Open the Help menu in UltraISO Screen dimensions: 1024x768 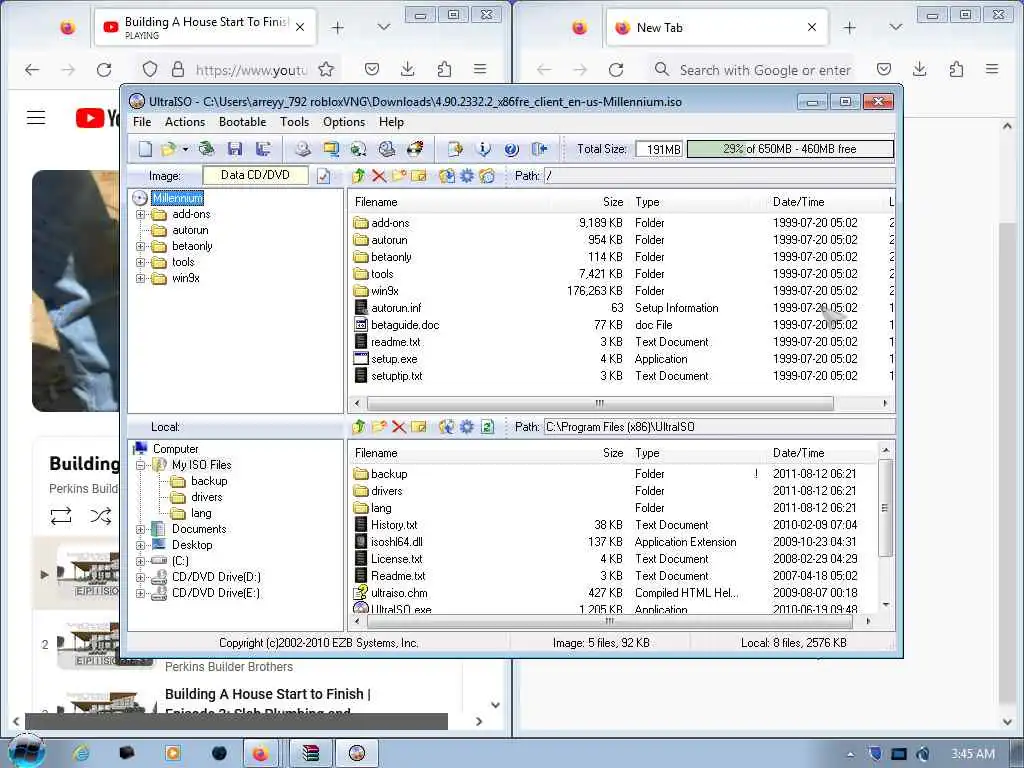click(x=391, y=122)
